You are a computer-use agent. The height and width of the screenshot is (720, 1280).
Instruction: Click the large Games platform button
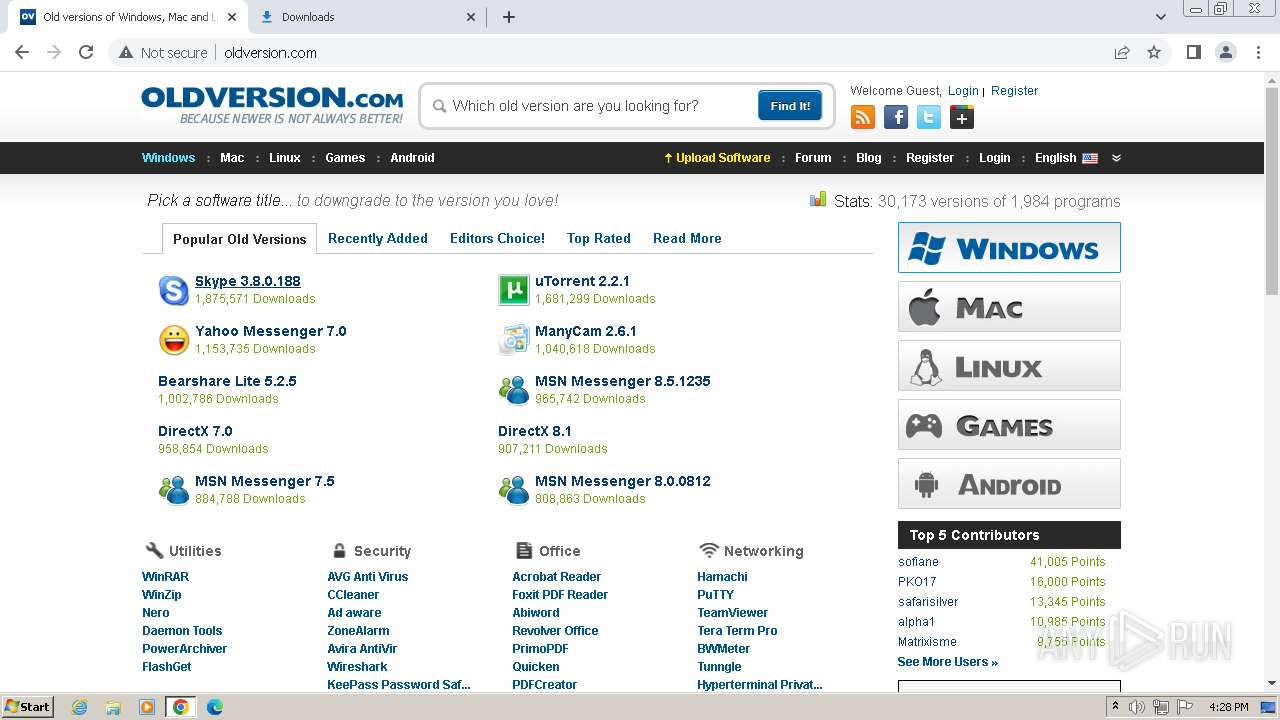click(x=1009, y=424)
